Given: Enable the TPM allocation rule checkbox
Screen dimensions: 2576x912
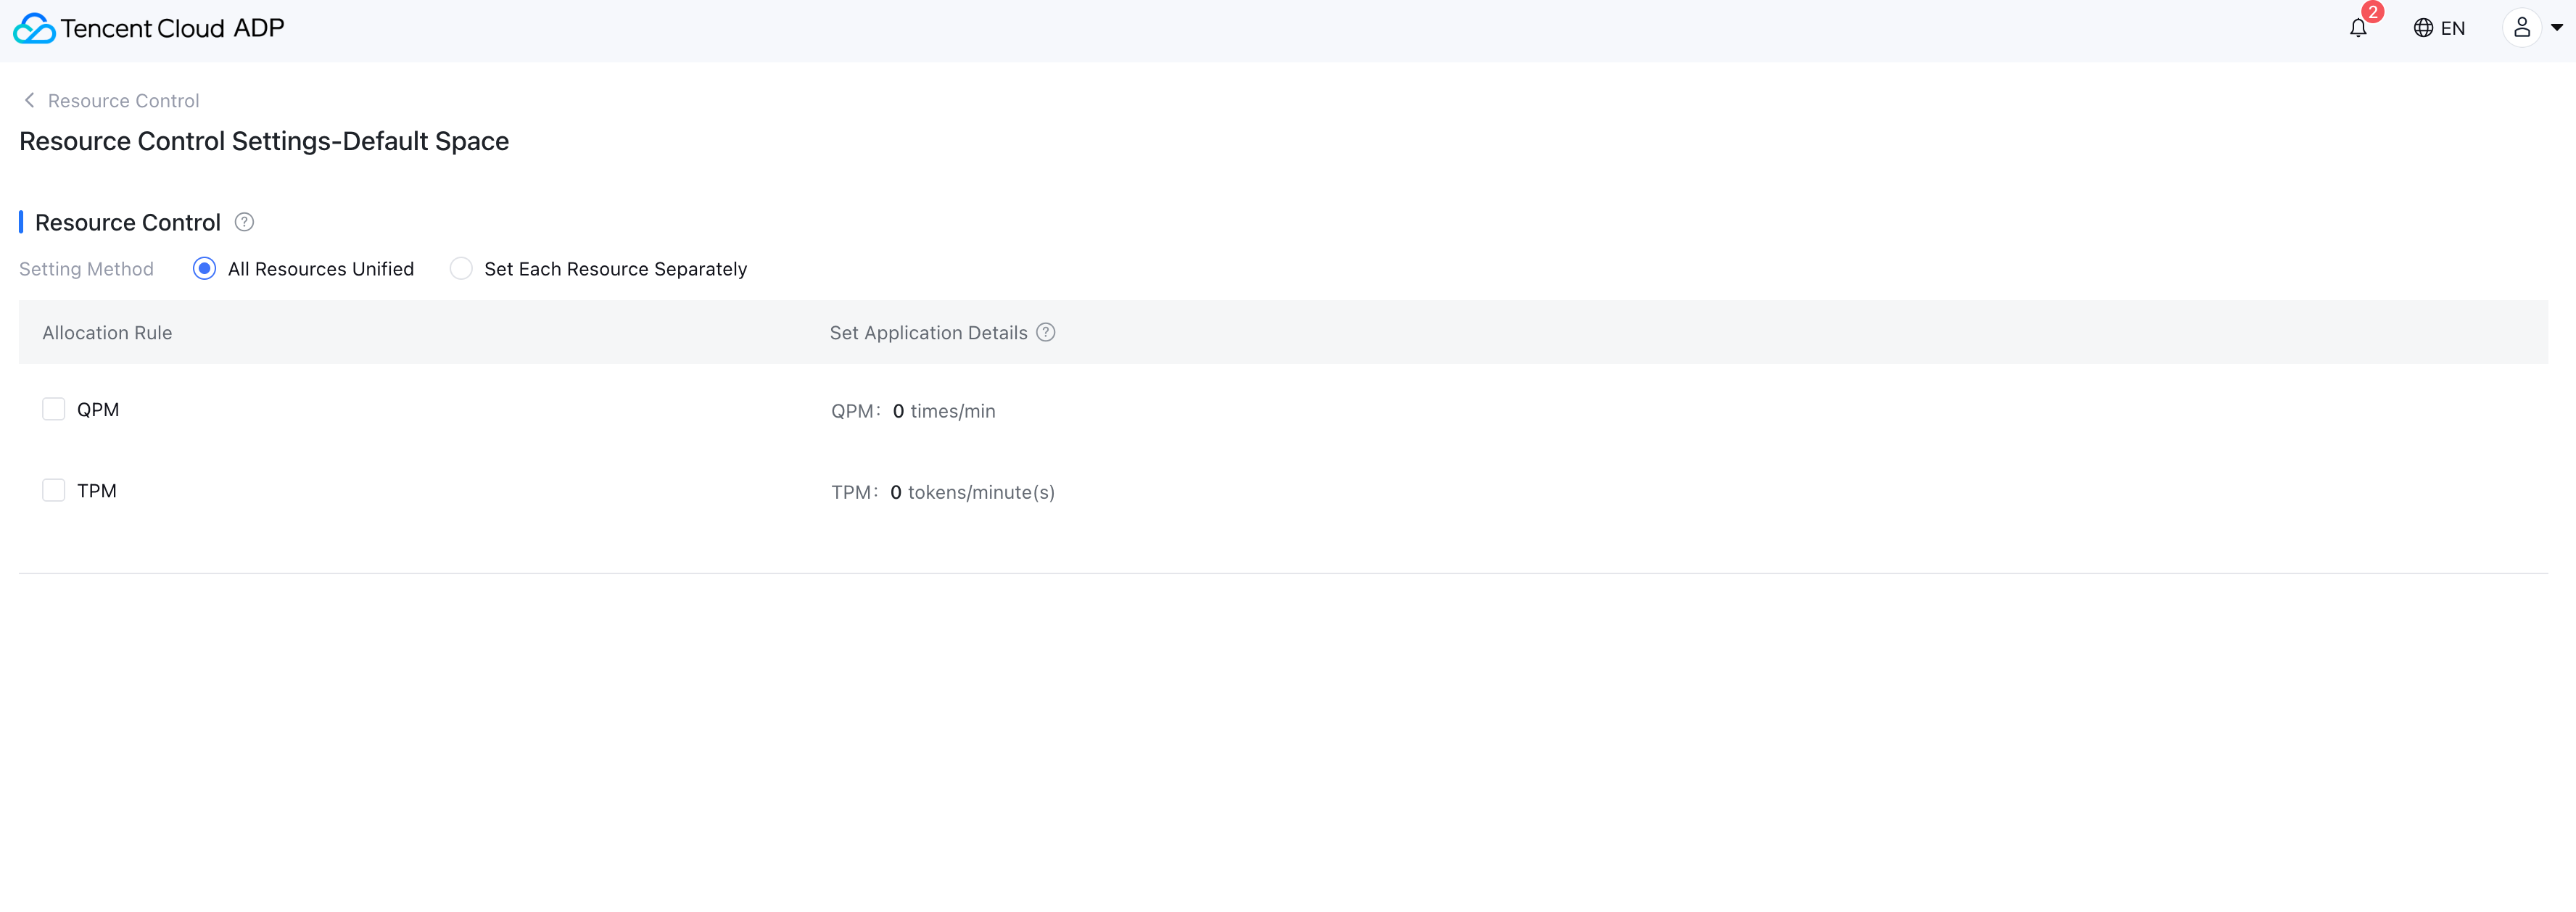Looking at the screenshot, I should tap(54, 490).
